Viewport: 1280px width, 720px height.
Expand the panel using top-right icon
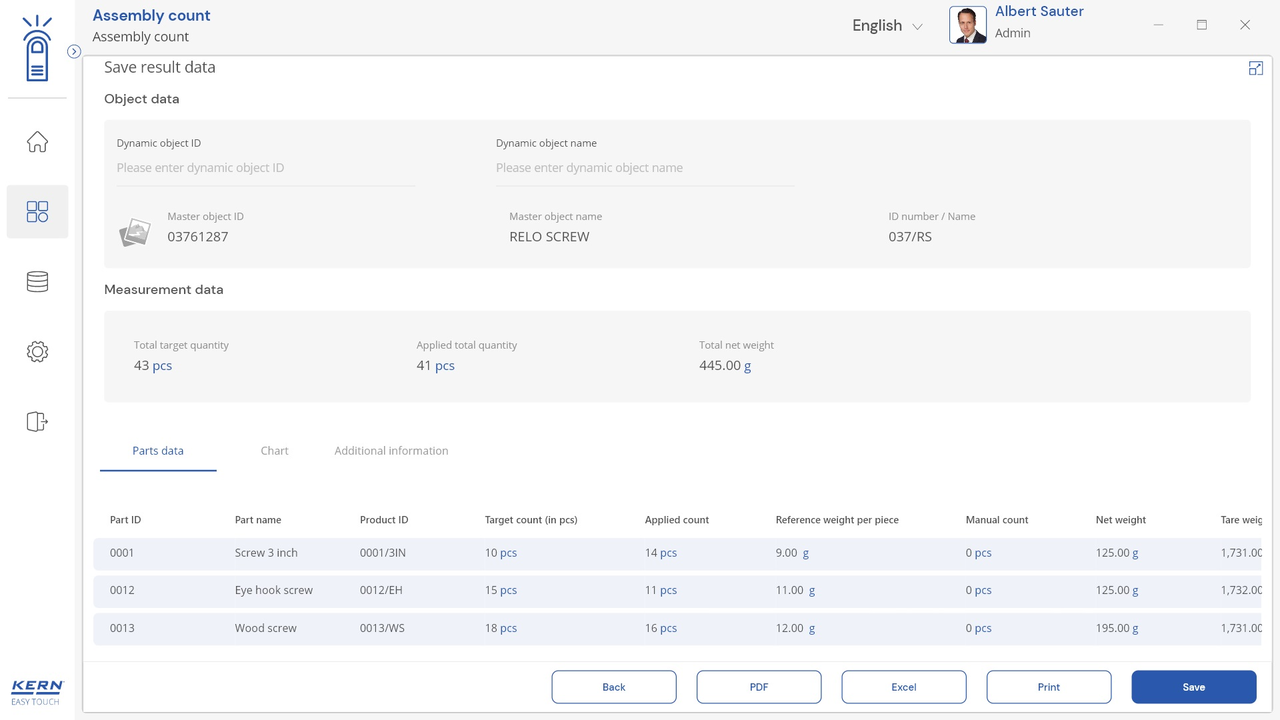(1256, 68)
